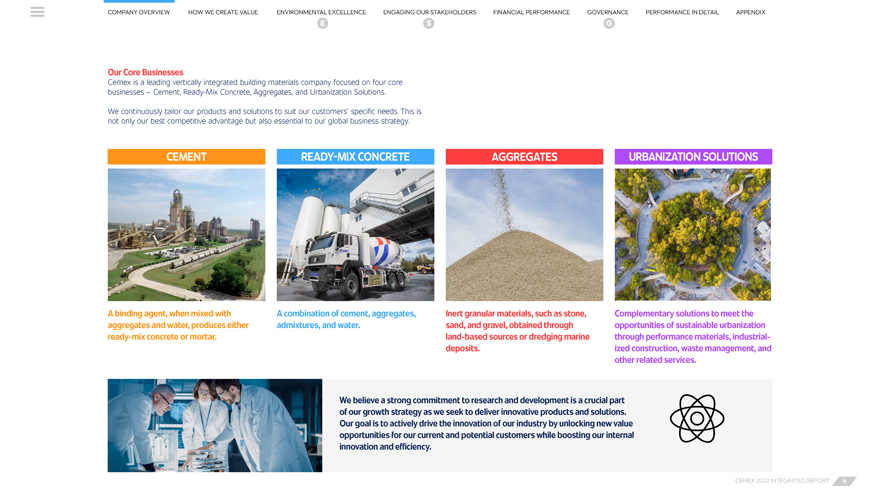
Task: Click the 'CEMEX 2022 INTEGRATED REPORT' footer
Action: [782, 481]
